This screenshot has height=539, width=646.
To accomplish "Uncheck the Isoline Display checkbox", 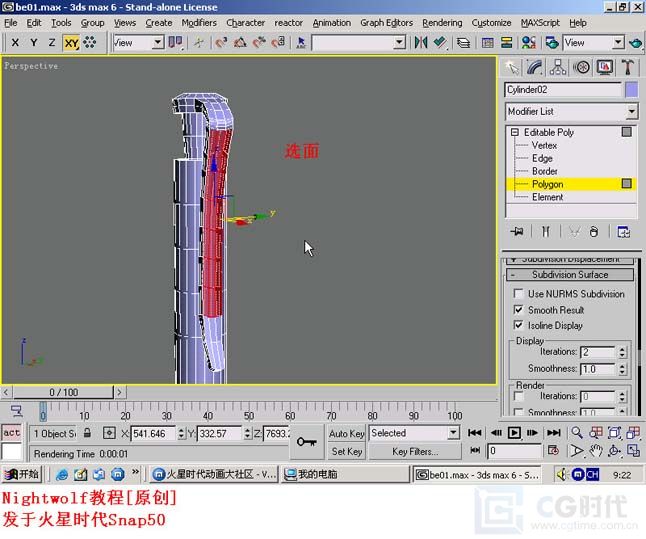I will [x=519, y=326].
